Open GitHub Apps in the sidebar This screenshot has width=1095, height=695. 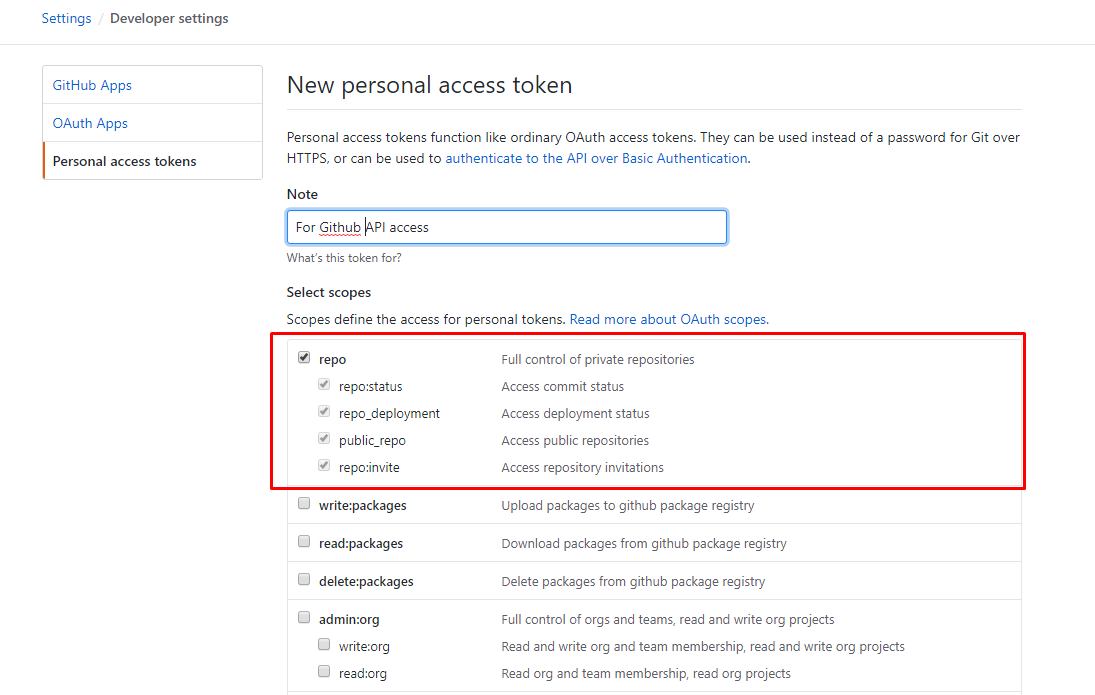tap(92, 85)
